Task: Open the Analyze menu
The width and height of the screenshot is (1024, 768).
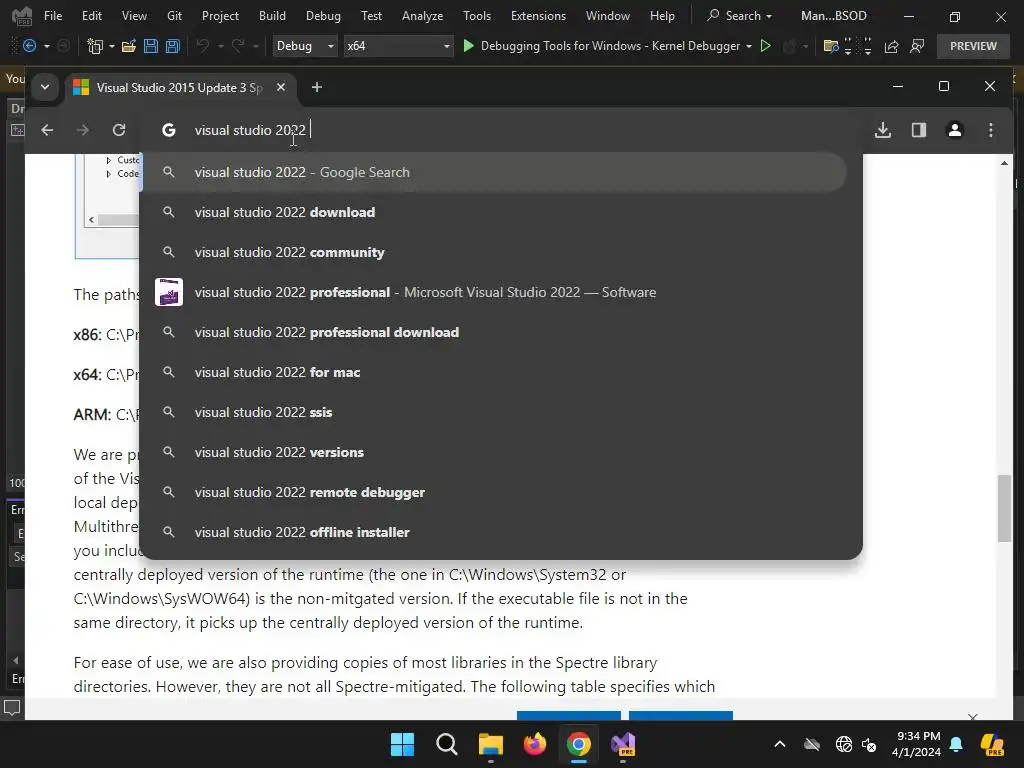Action: [x=423, y=16]
